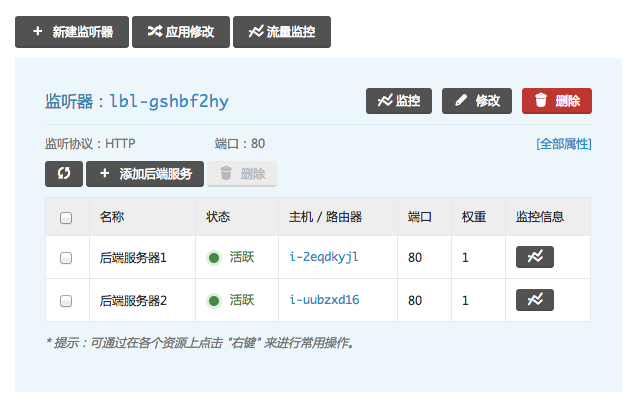This screenshot has height=410, width=637.
Task: Select the checkbox for 后端服务器2
Action: [66, 301]
